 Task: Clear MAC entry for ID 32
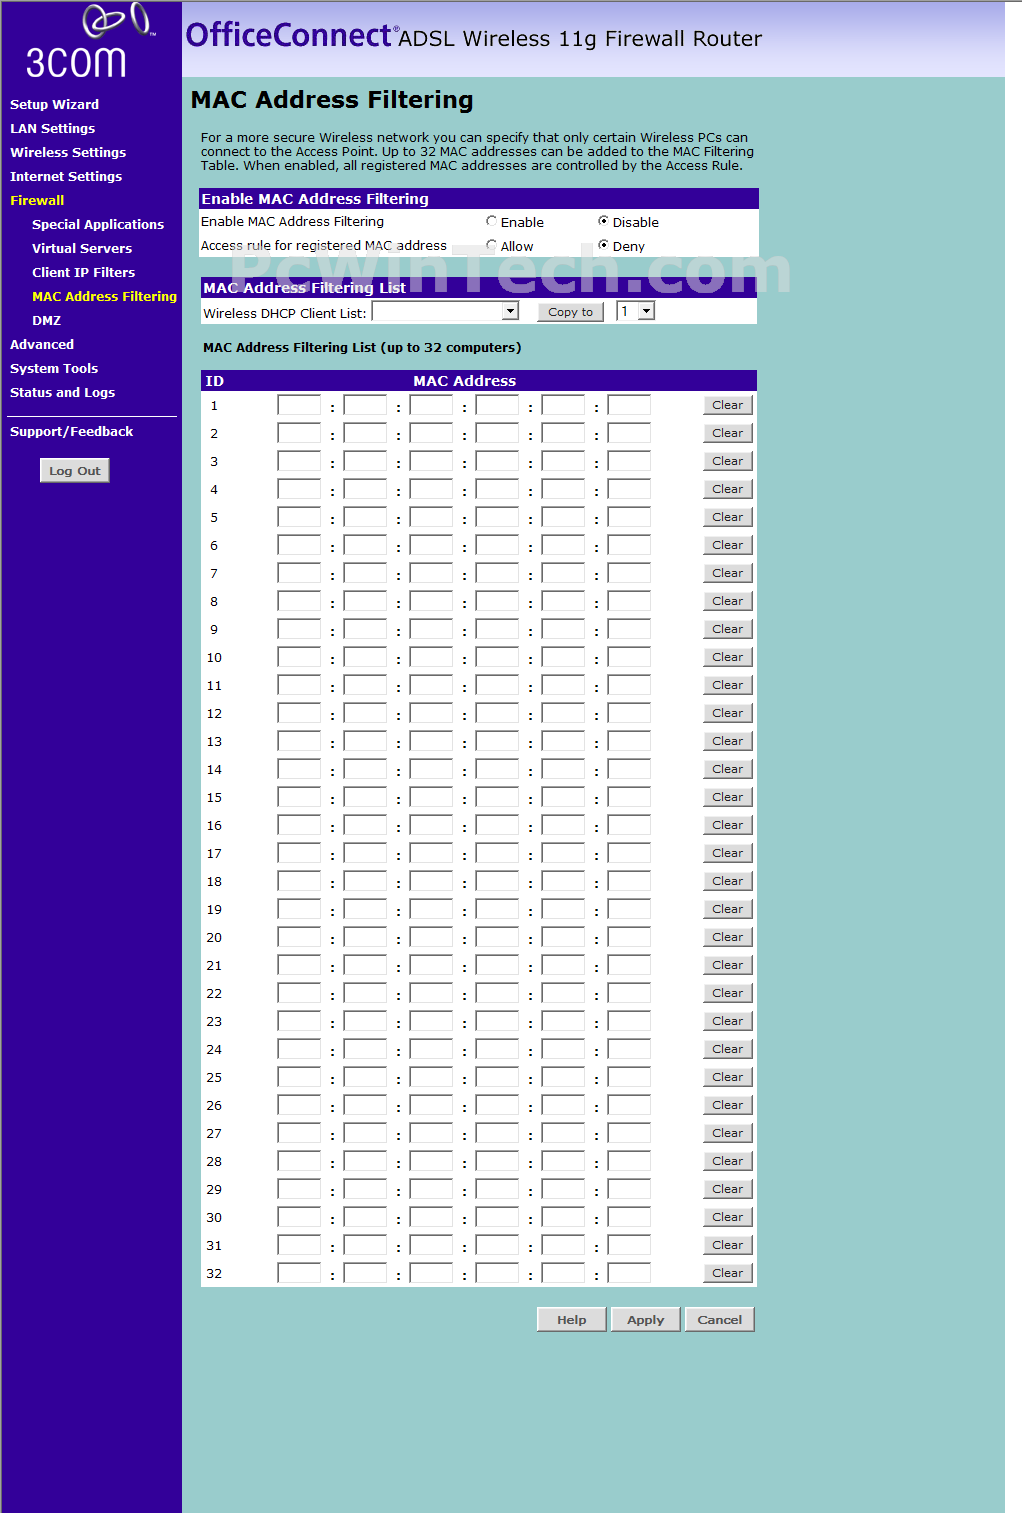[728, 1273]
